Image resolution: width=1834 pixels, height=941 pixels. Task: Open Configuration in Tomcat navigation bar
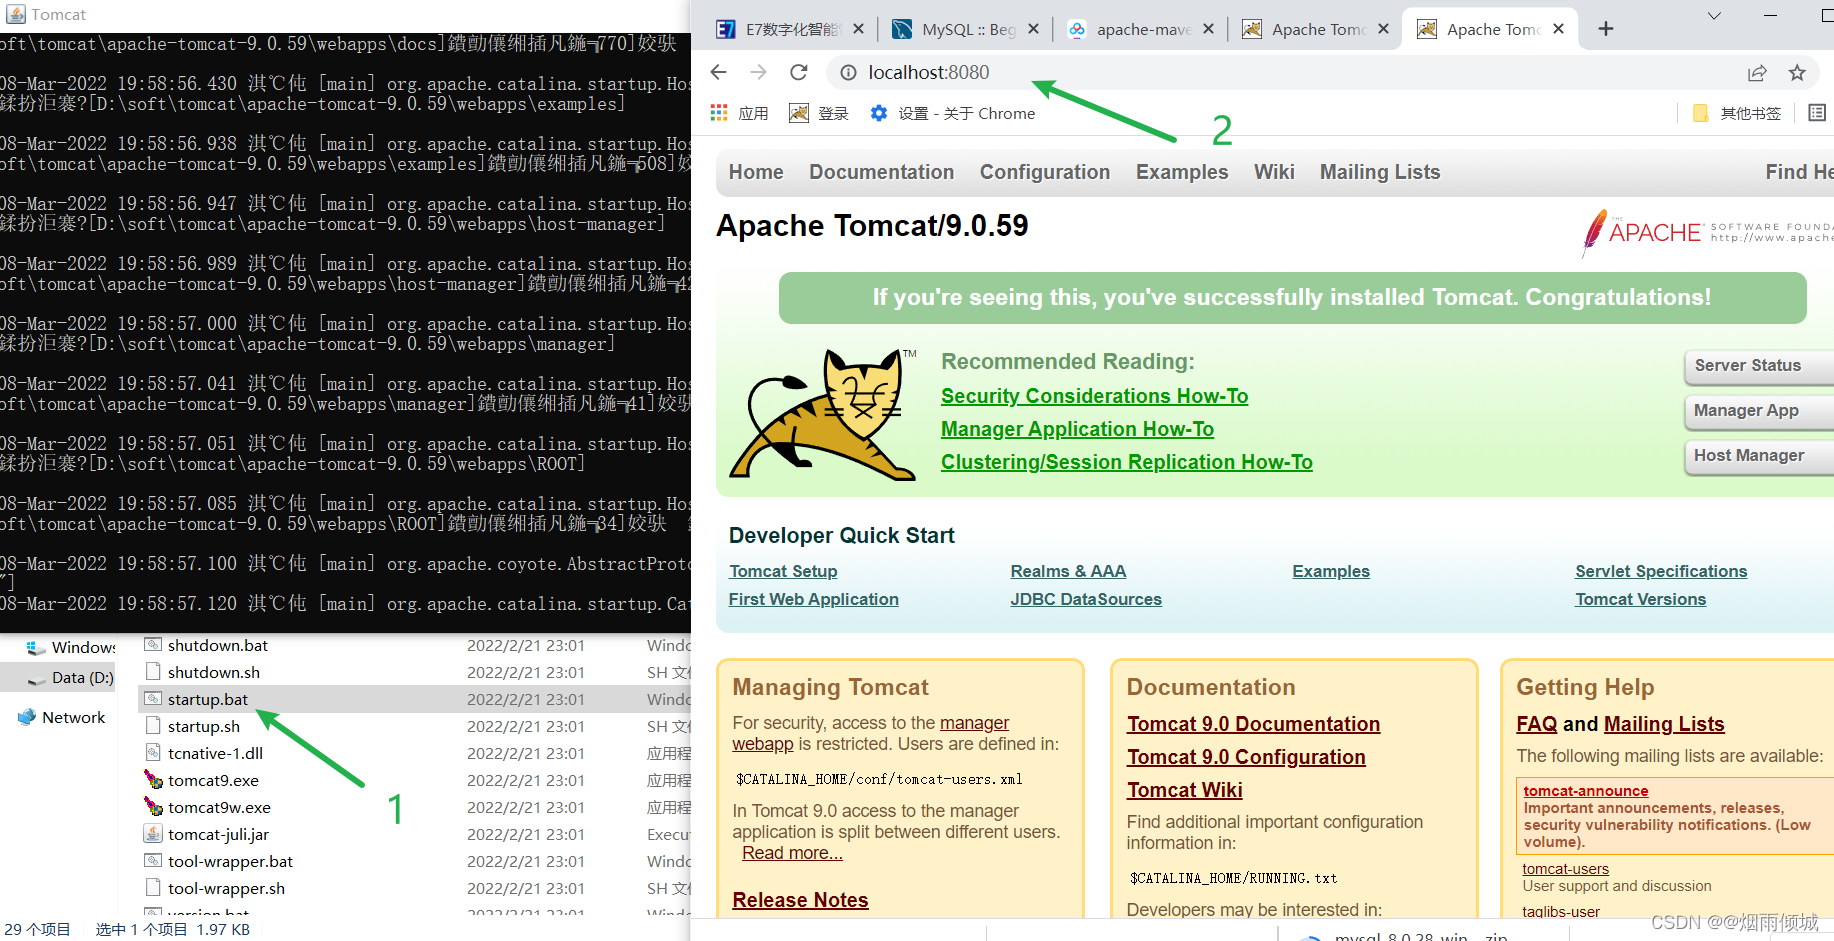click(1045, 172)
